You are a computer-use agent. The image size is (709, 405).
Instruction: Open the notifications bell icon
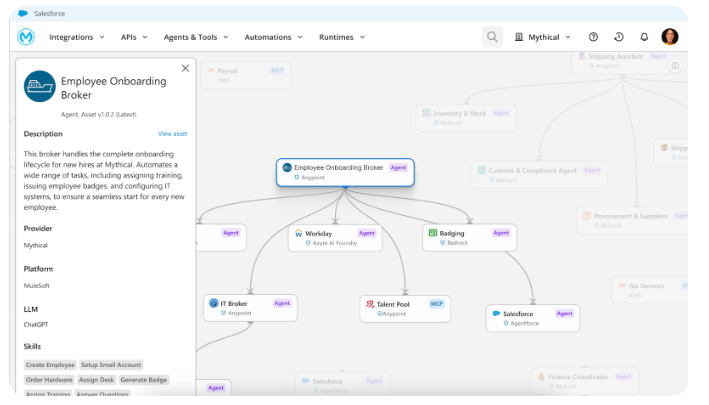644,37
